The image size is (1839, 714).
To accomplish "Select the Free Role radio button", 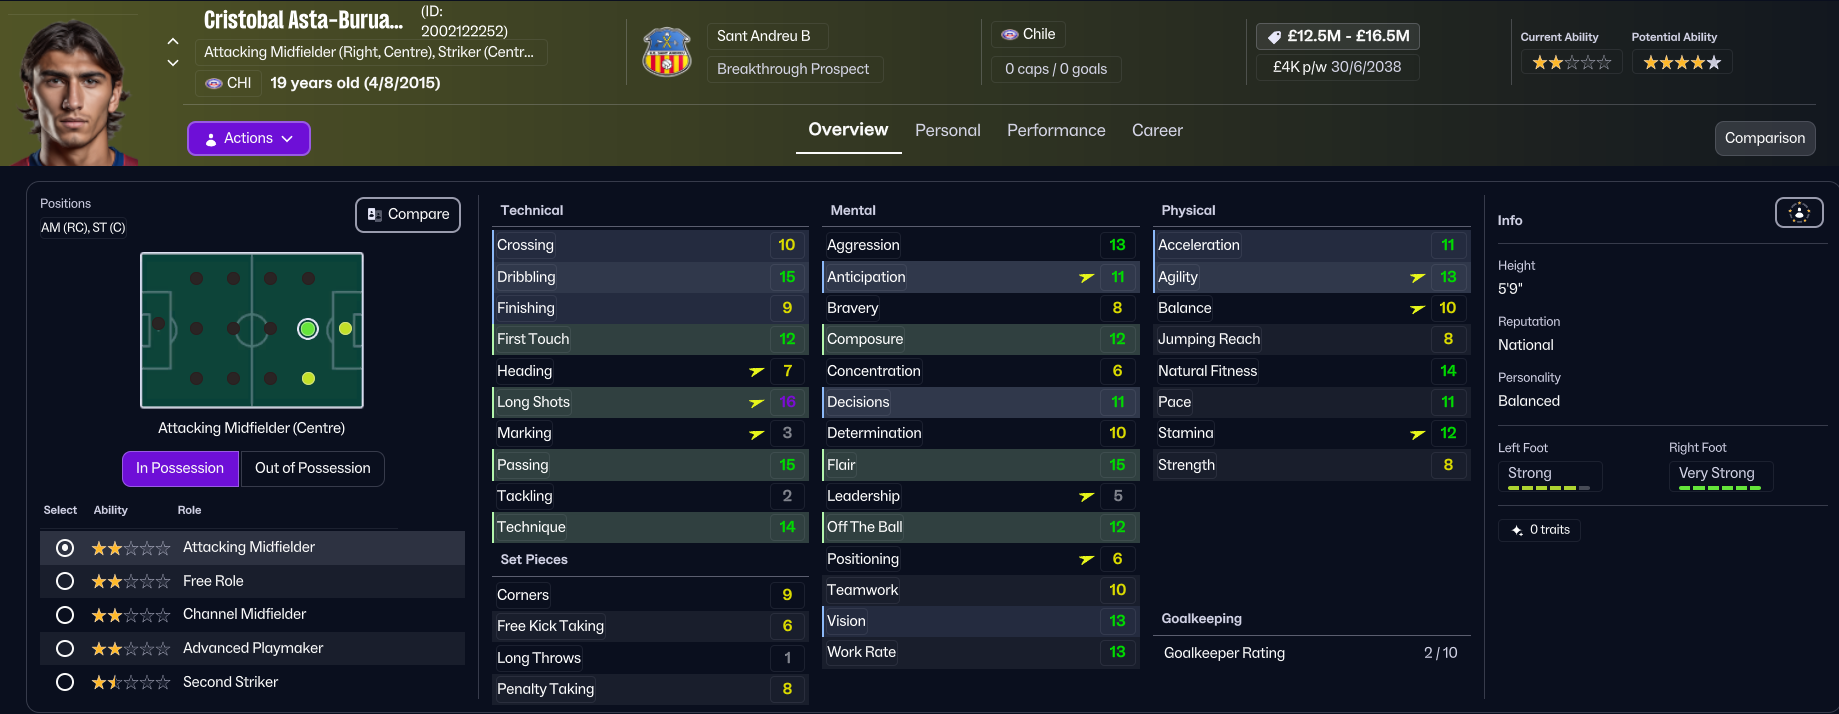I will point(65,581).
